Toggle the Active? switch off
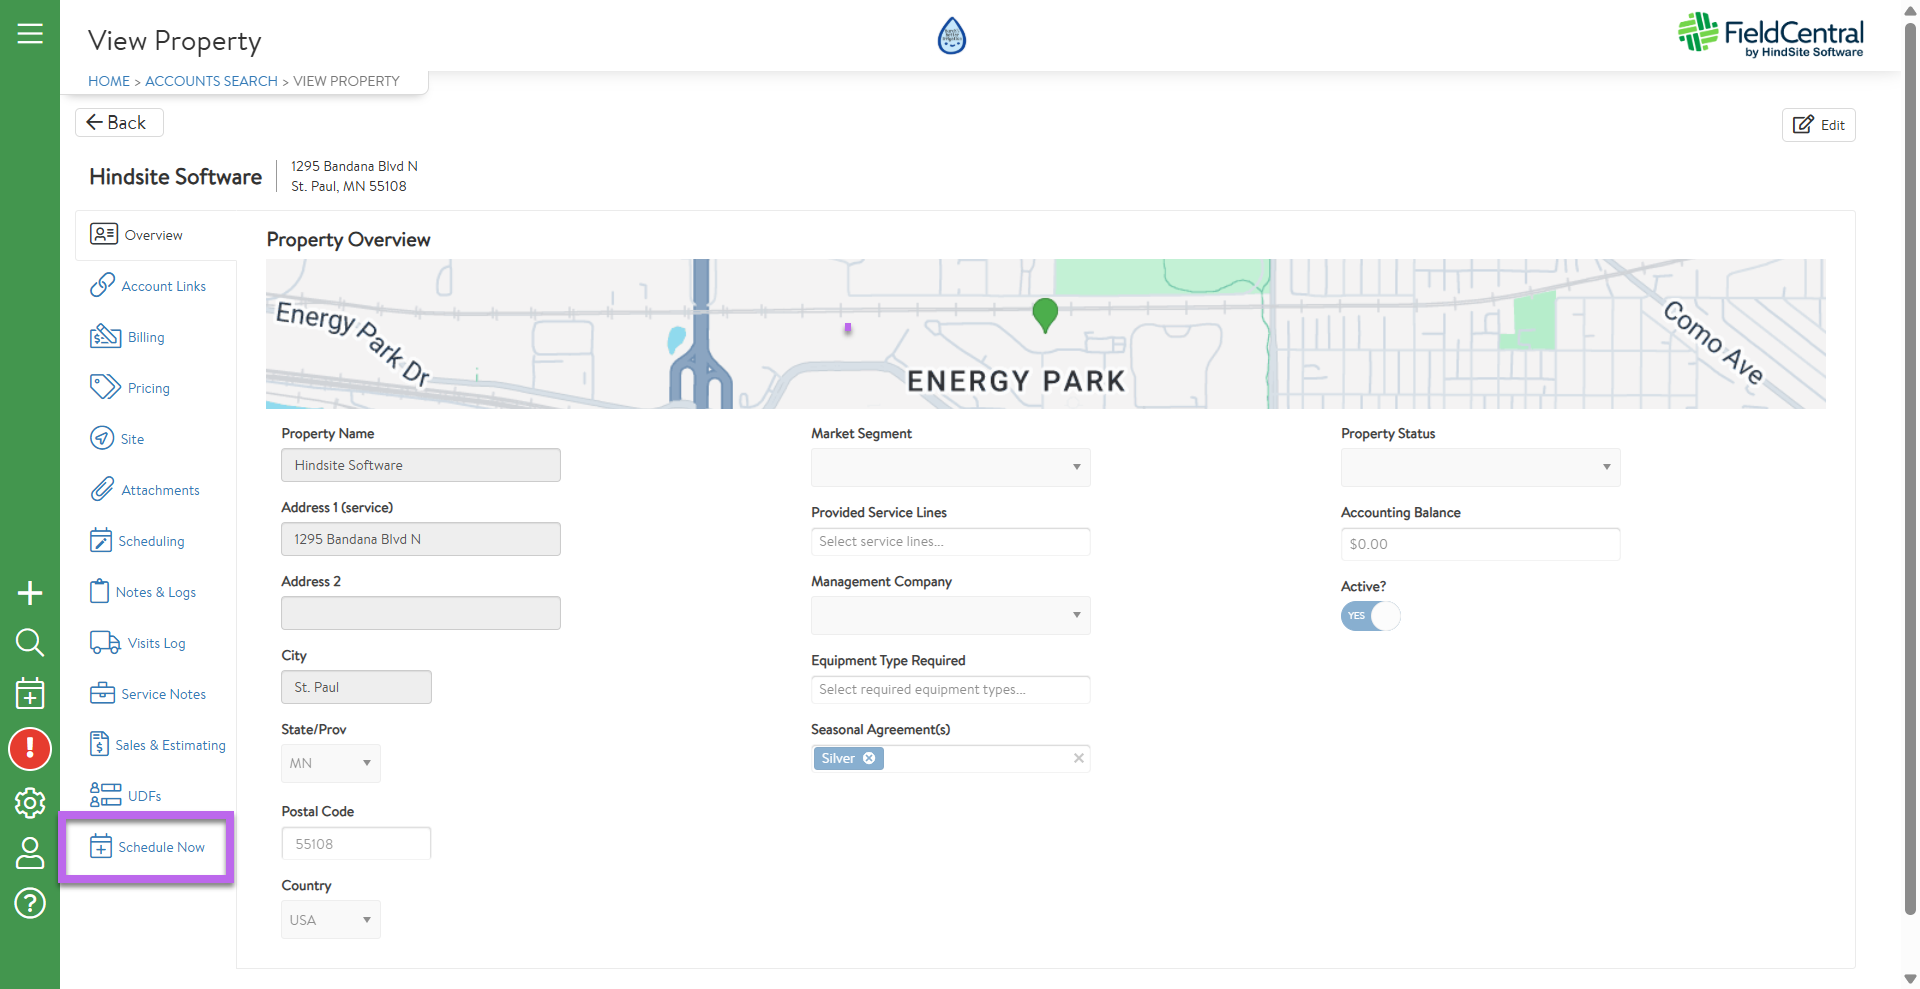 point(1370,616)
